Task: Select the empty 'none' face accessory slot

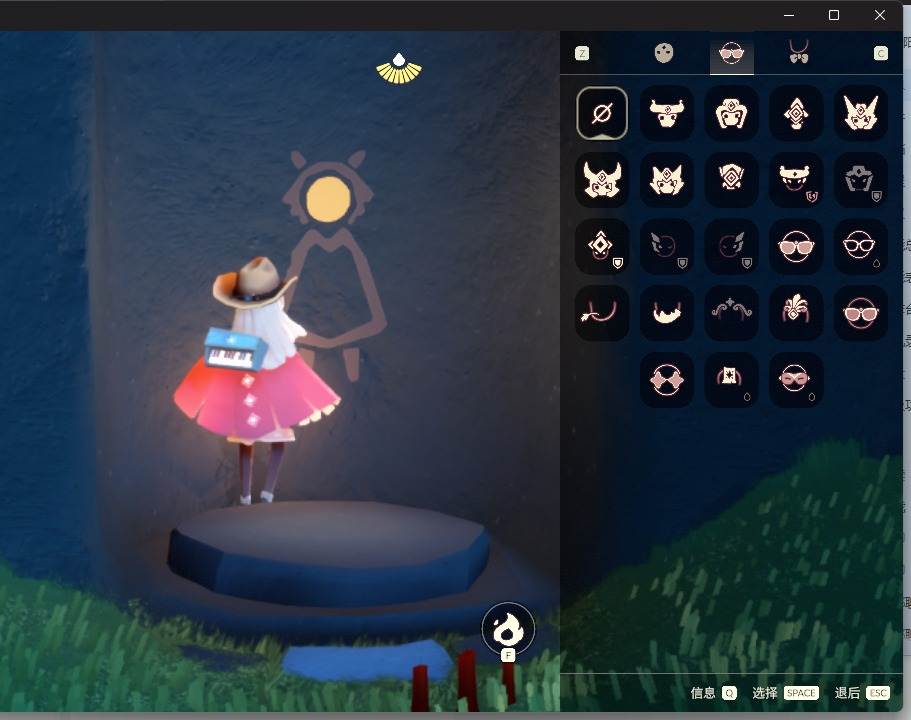Action: [602, 113]
